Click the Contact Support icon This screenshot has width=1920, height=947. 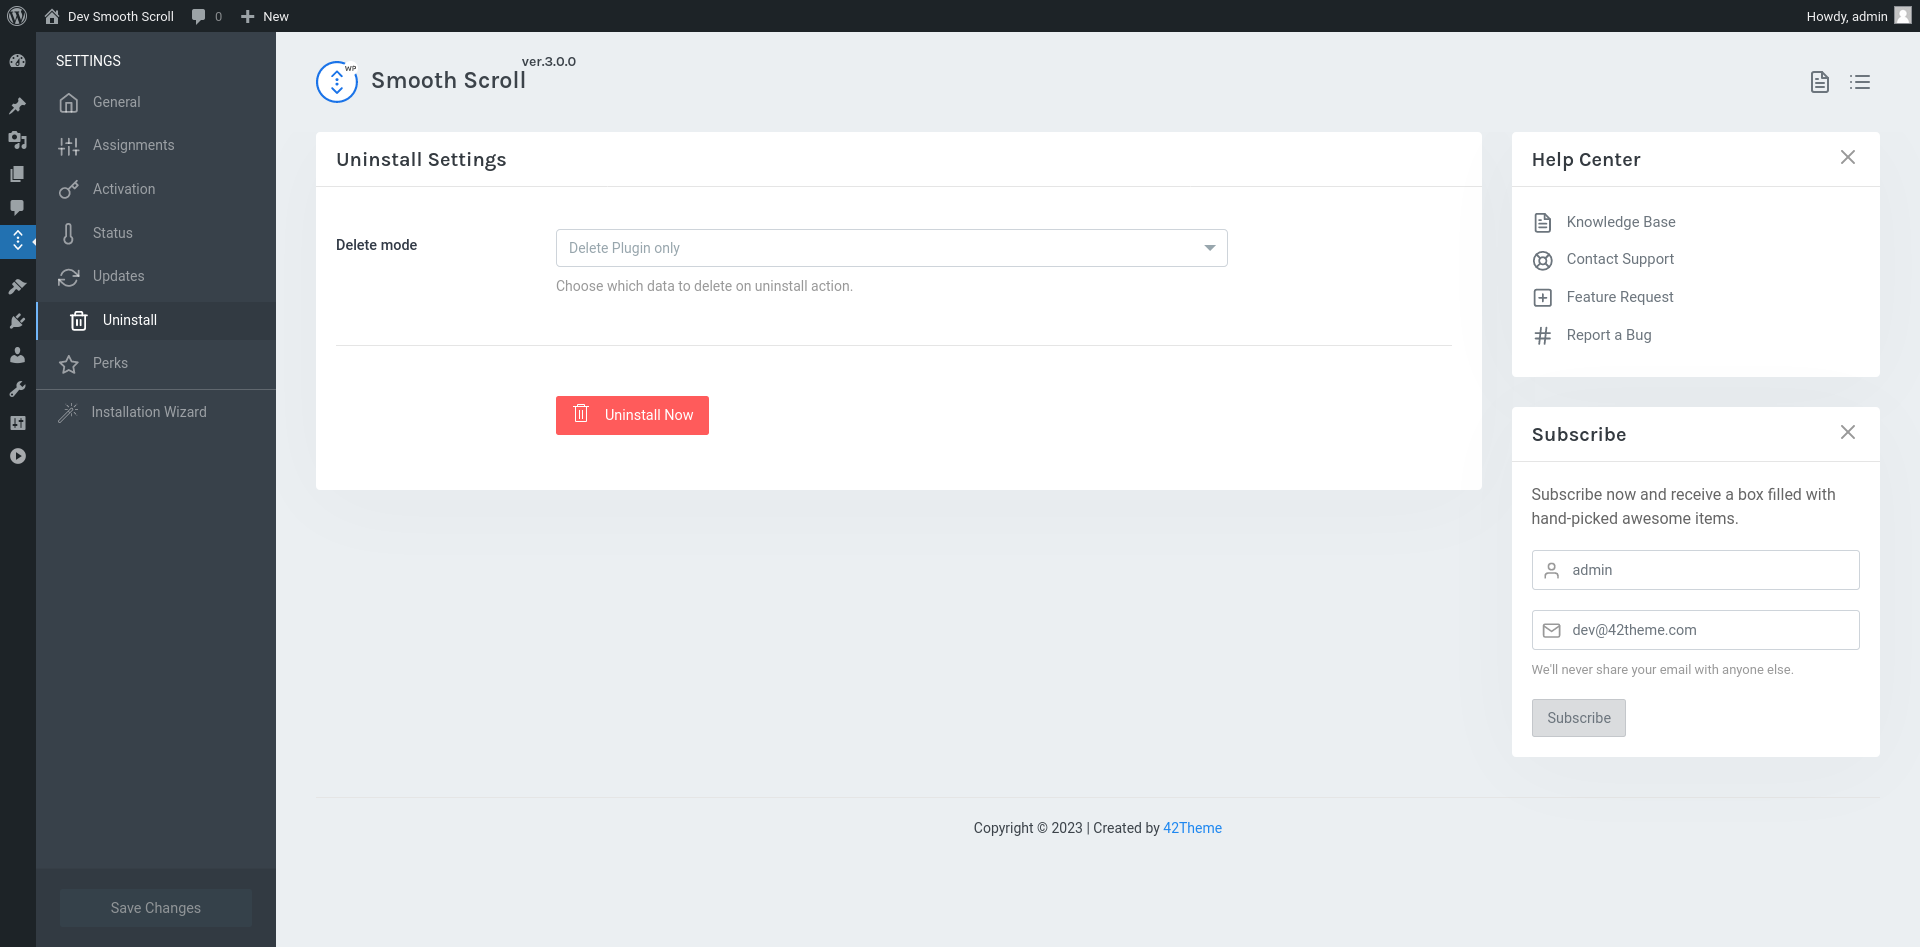tap(1542, 260)
